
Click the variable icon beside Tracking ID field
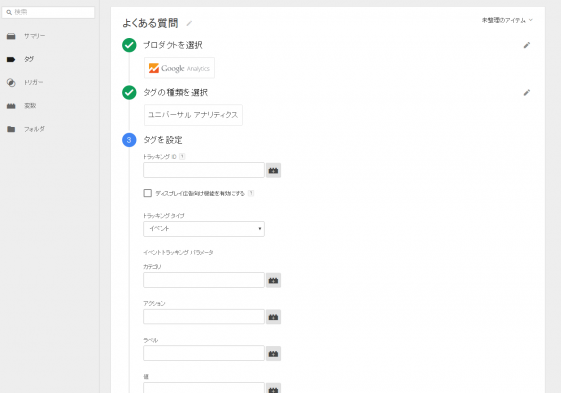click(273, 170)
